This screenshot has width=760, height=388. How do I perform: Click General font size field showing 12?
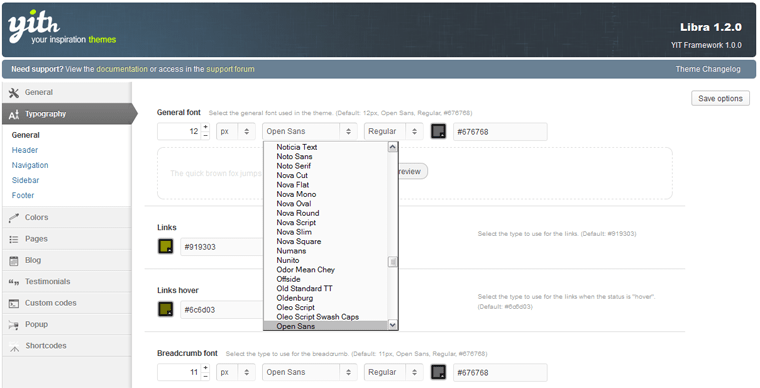[x=179, y=131]
